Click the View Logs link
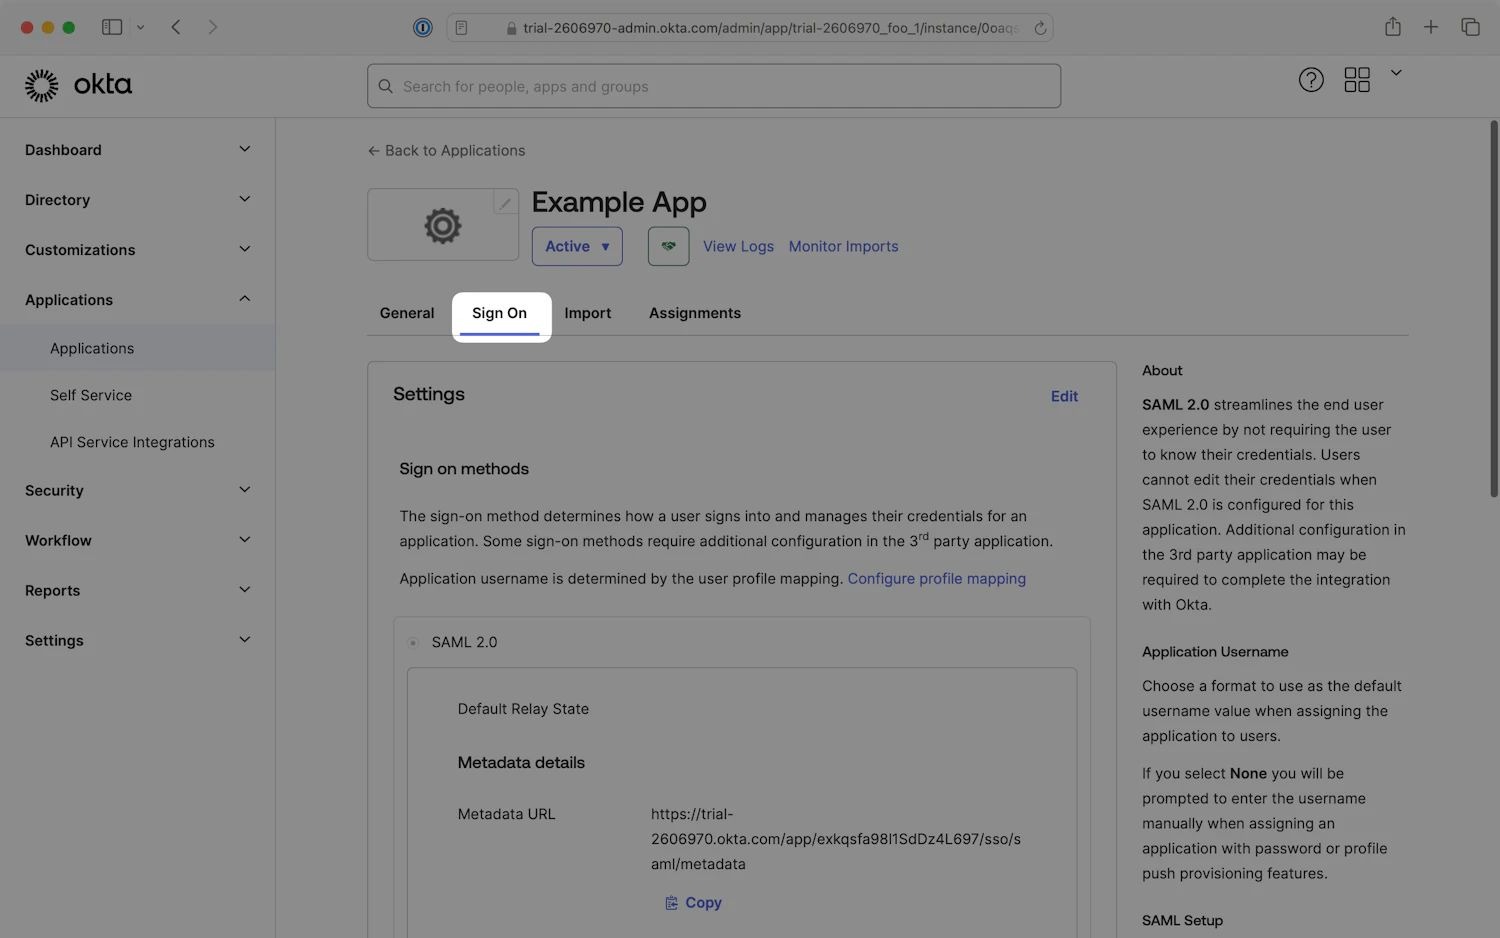Image resolution: width=1500 pixels, height=938 pixels. pos(738,247)
